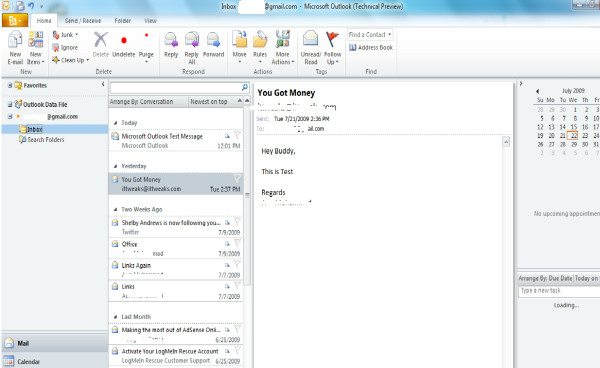Open Microsoft Outlook Test Message email

click(x=176, y=140)
